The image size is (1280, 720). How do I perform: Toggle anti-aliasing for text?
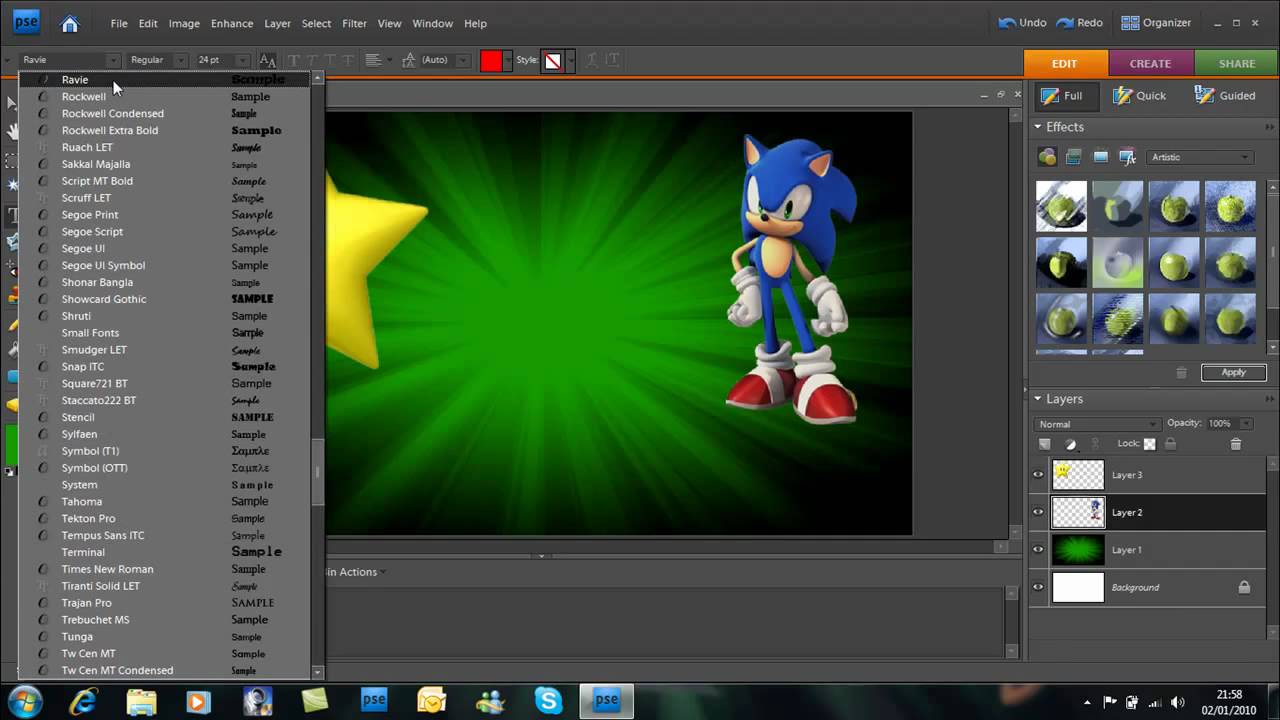267,60
